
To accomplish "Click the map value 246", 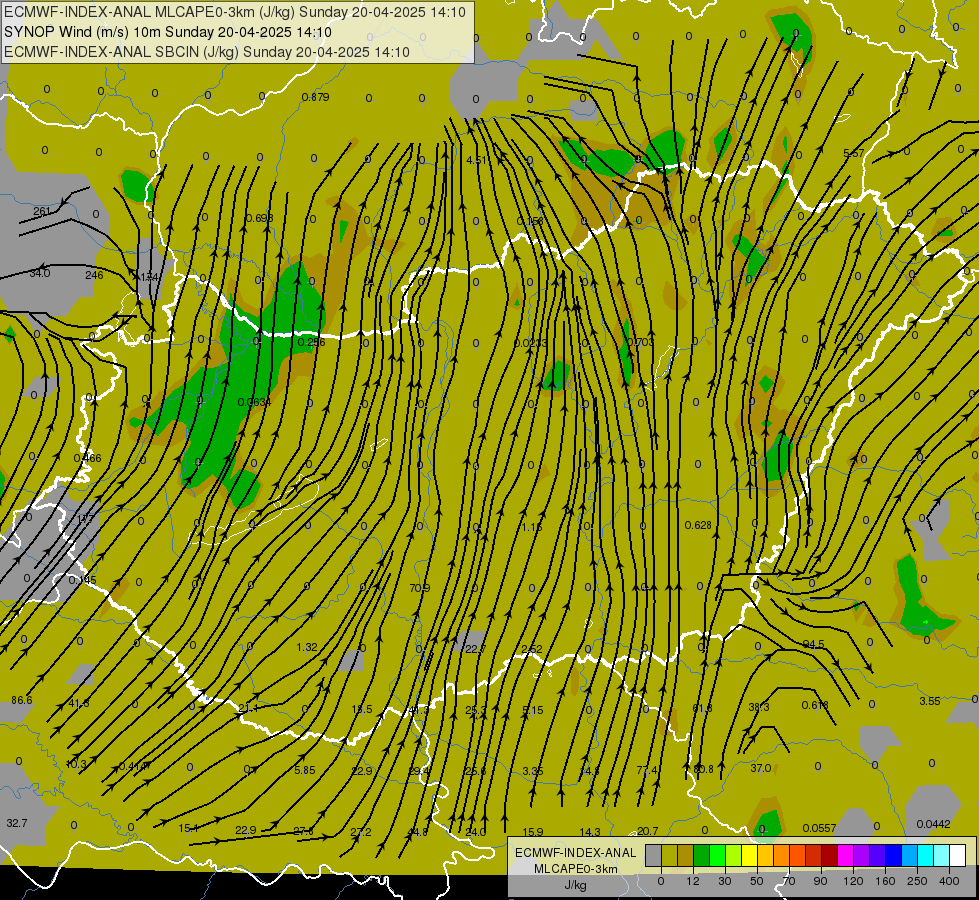I will coord(94,275).
